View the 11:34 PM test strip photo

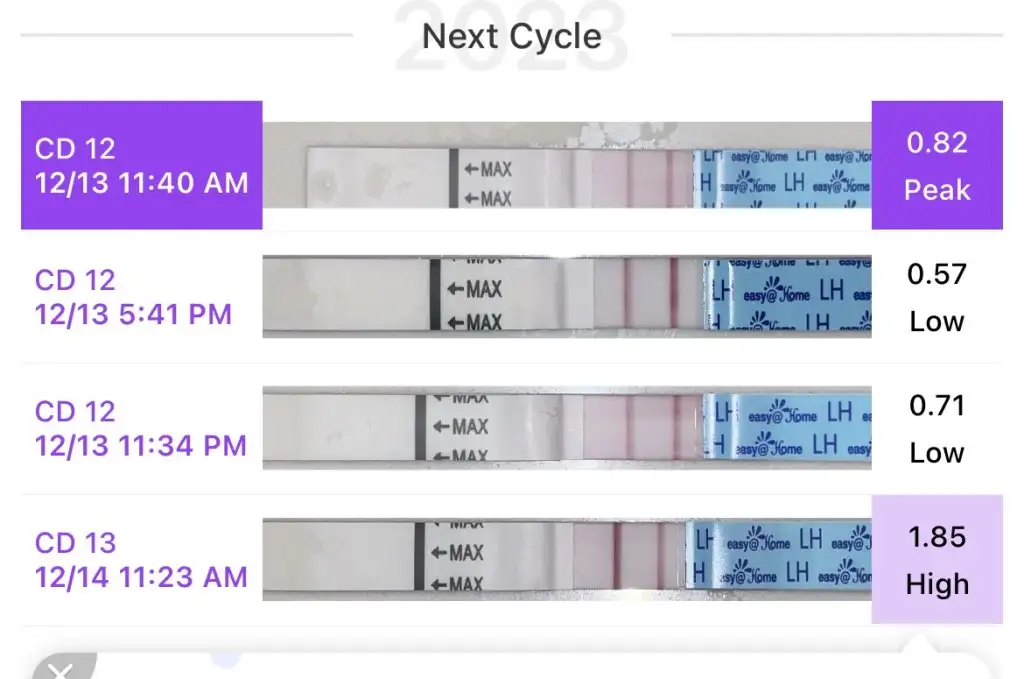coord(566,428)
